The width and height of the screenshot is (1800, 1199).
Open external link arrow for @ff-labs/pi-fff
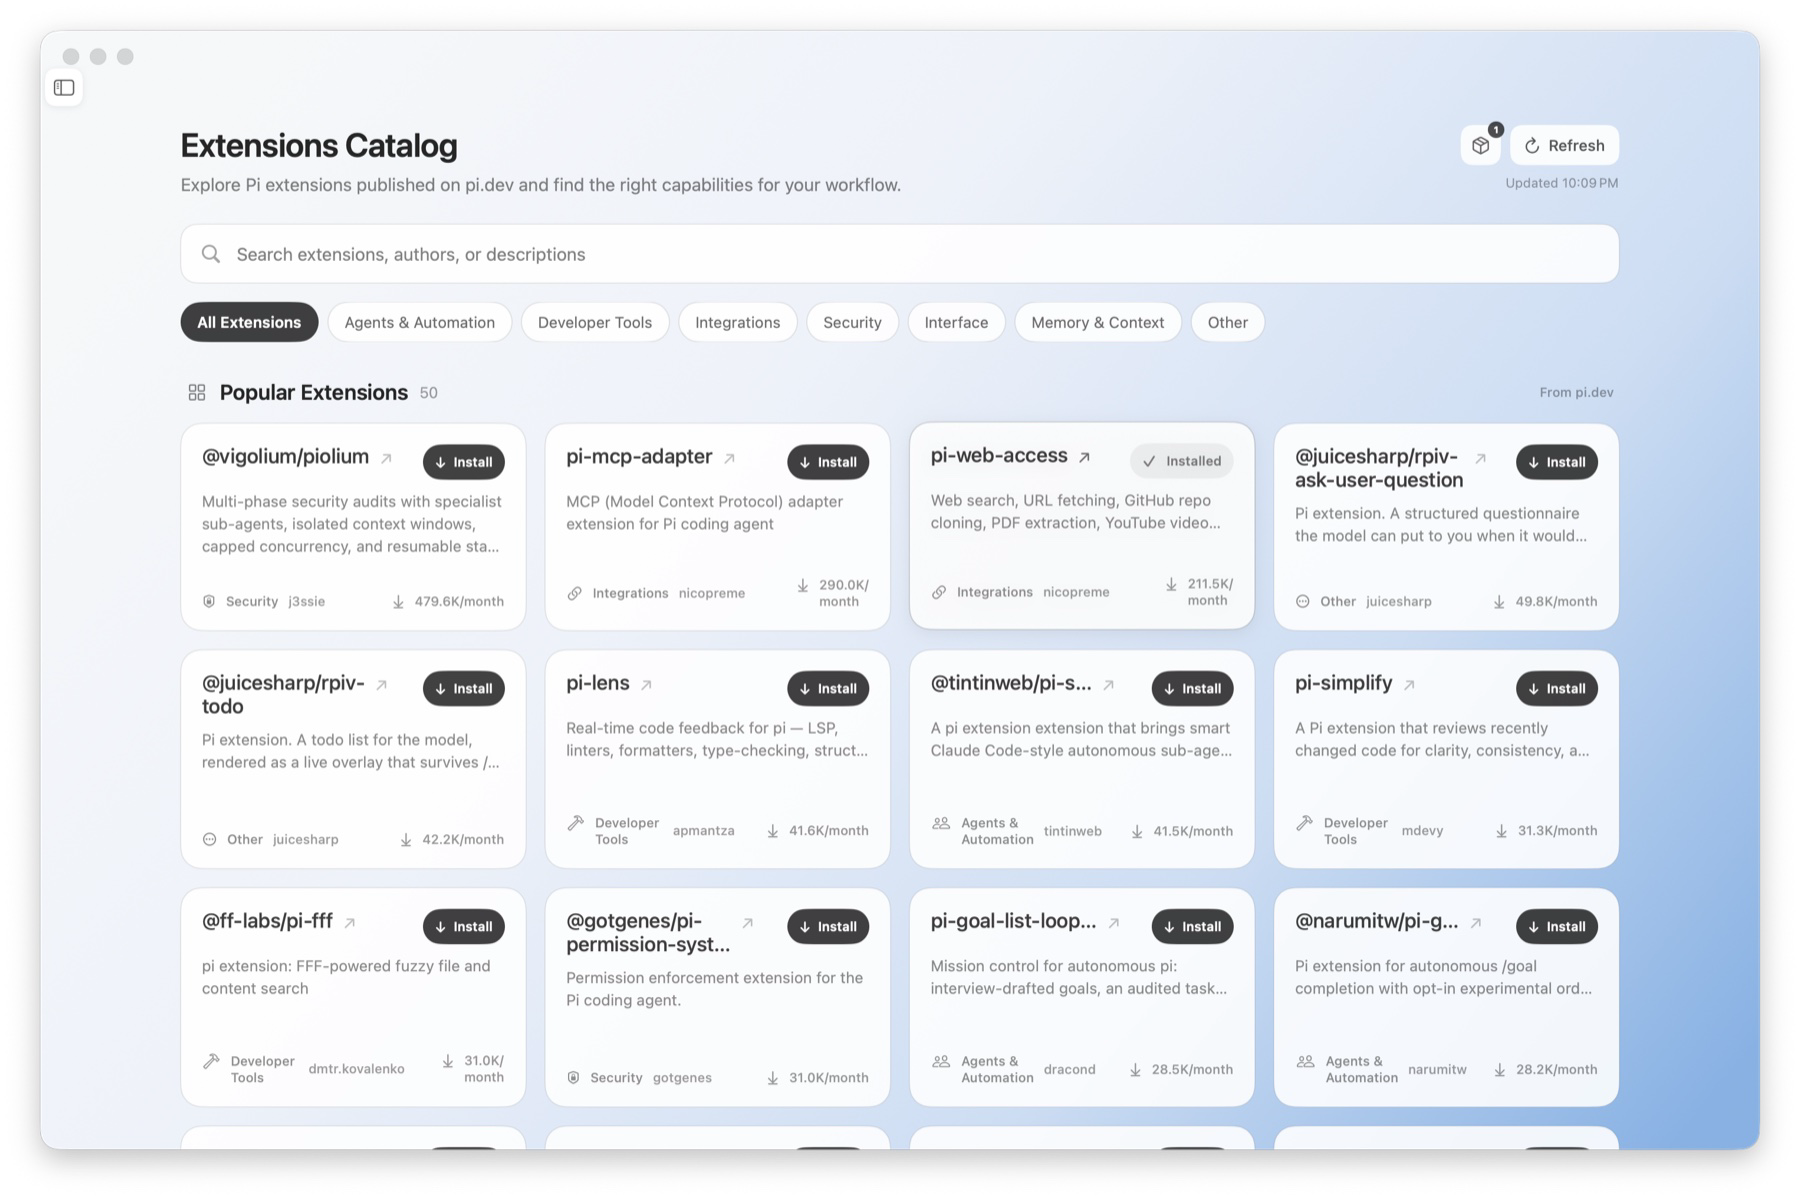point(350,924)
